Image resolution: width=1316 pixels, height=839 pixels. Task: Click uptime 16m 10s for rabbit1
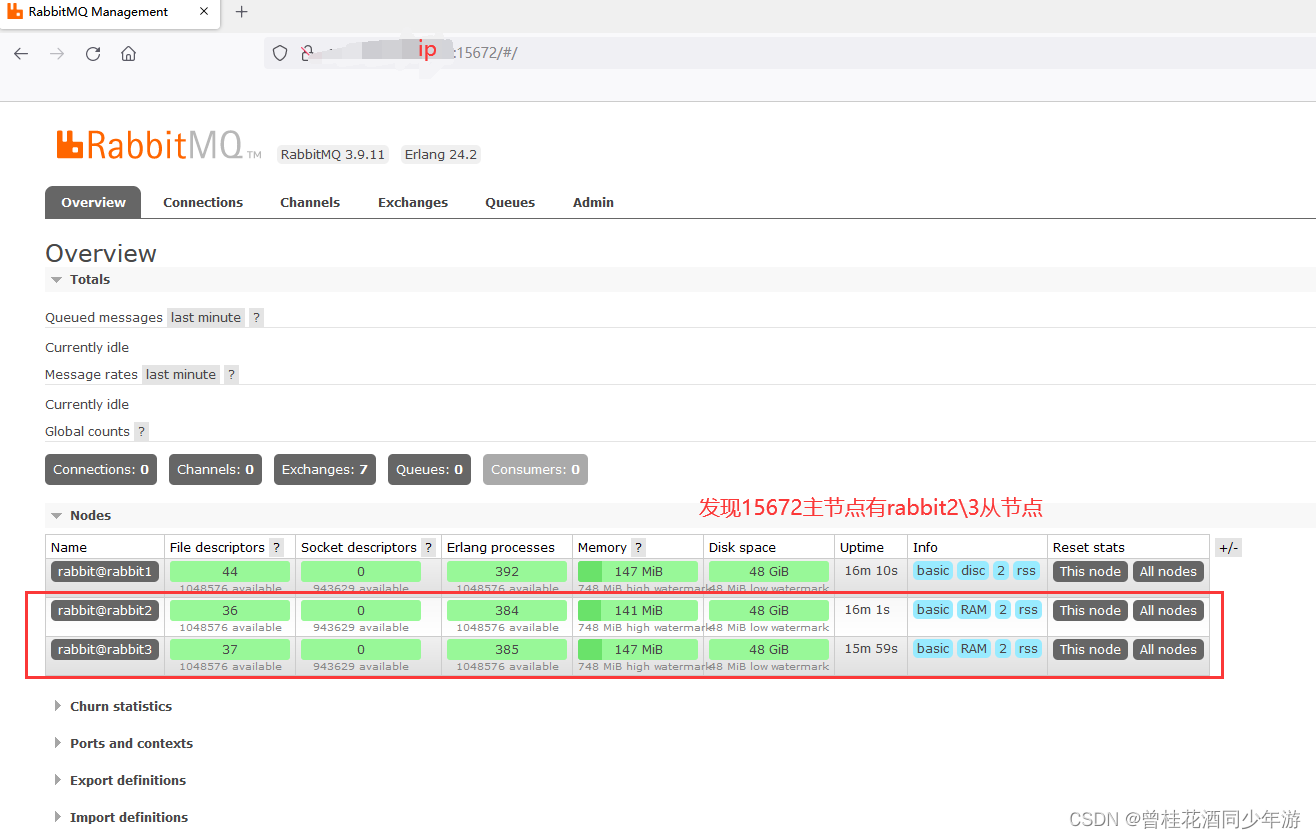[871, 570]
